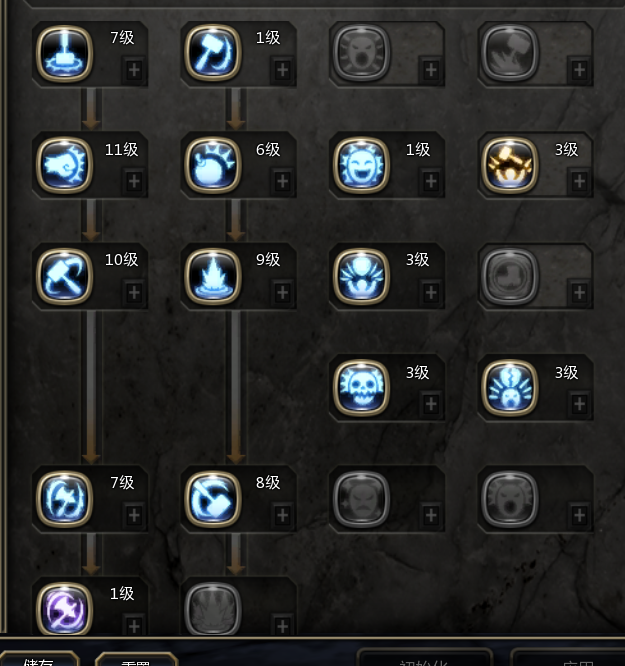Screen dimensions: 625x666
Task: Add a point to the golden hammer skill
Action: click(x=580, y=181)
